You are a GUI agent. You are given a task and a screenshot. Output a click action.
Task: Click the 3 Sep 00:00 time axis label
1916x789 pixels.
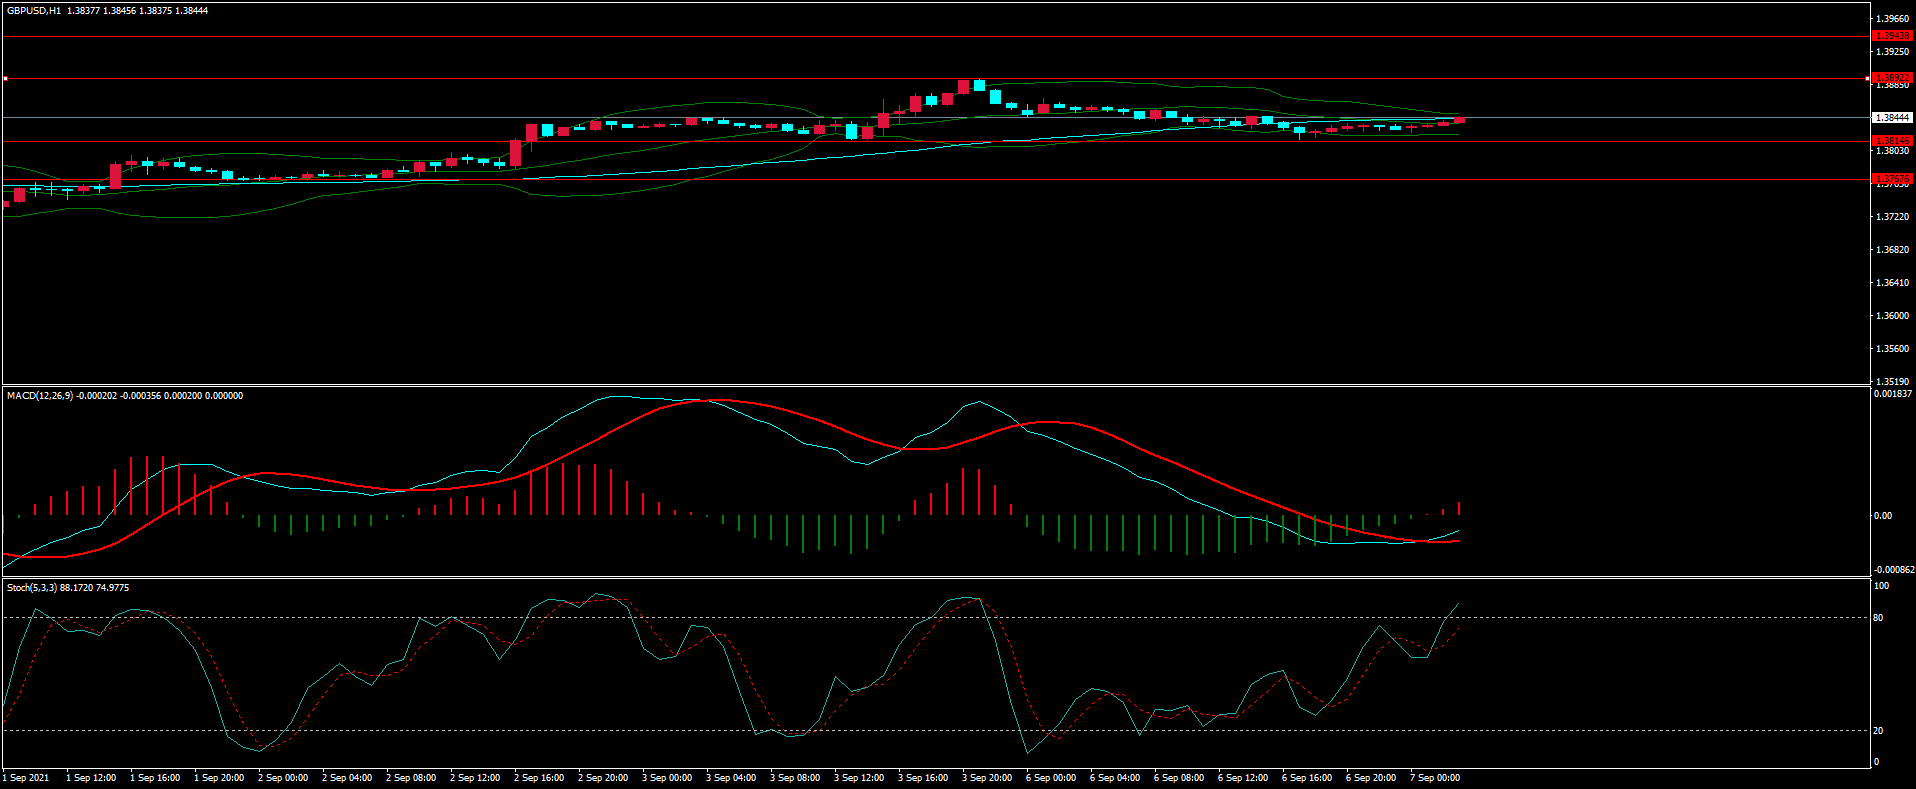tap(667, 778)
